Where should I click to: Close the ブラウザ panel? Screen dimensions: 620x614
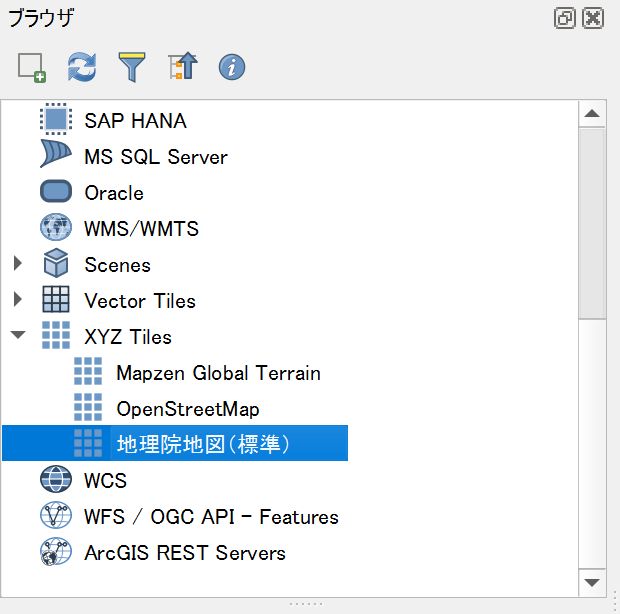click(593, 19)
